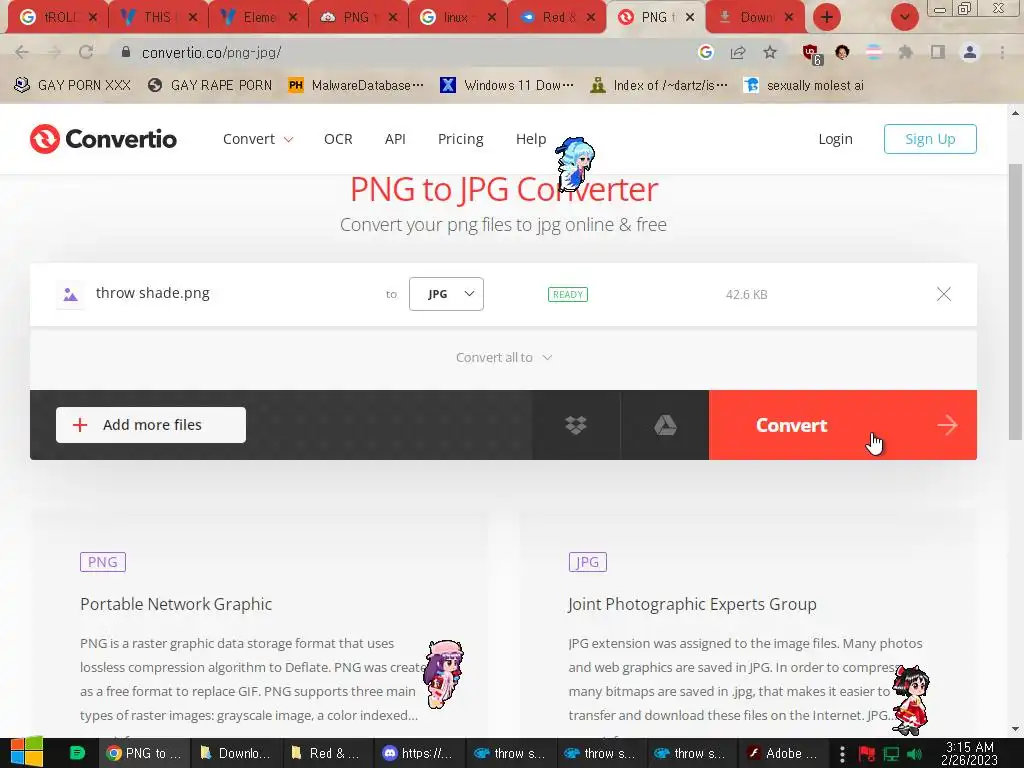Open the green app icon in the taskbar

[x=77, y=753]
